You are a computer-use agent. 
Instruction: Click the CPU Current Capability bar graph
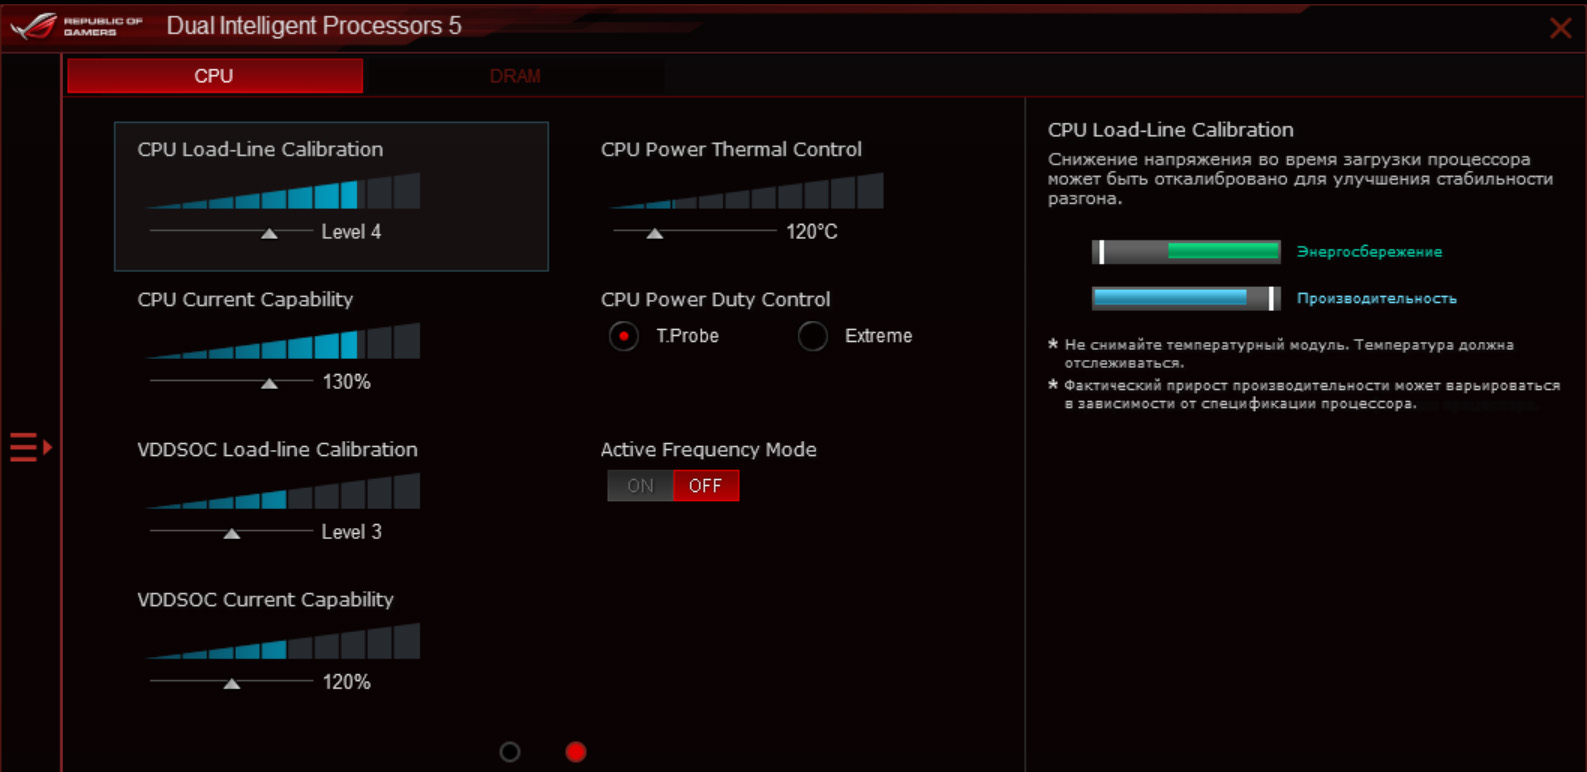tap(283, 341)
